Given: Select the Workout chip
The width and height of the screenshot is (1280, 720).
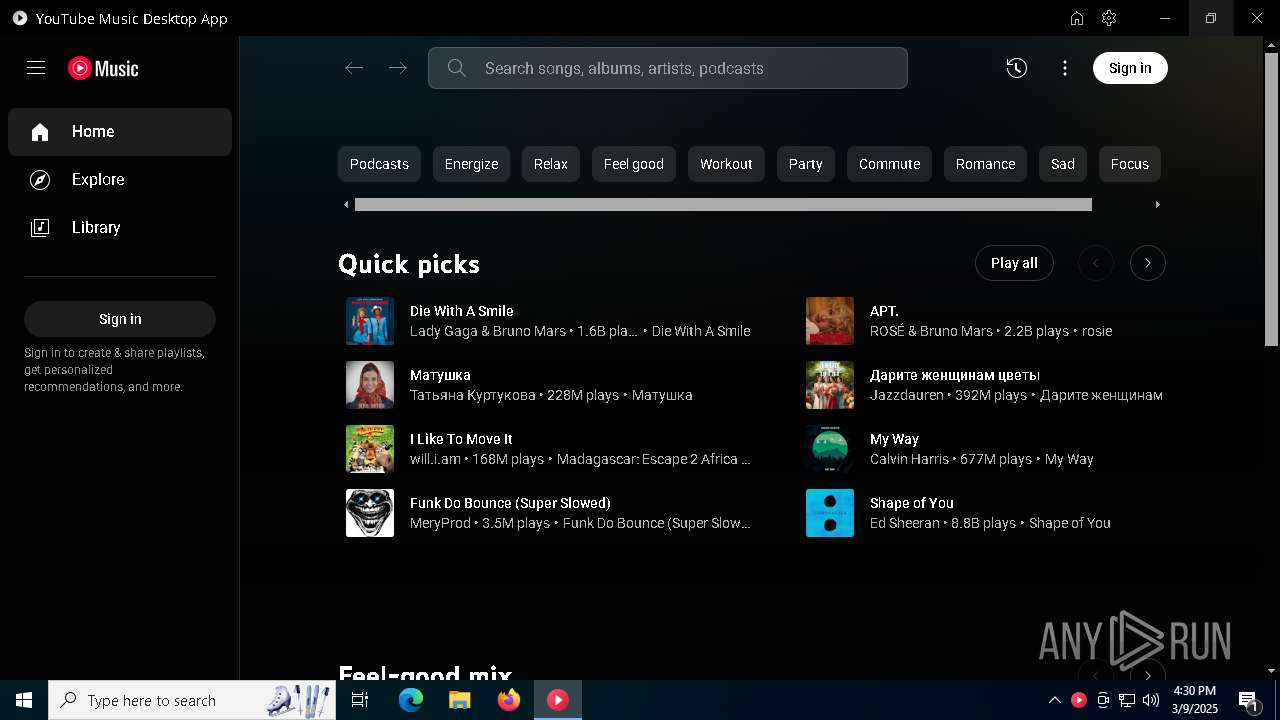Looking at the screenshot, I should pyautogui.click(x=726, y=164).
